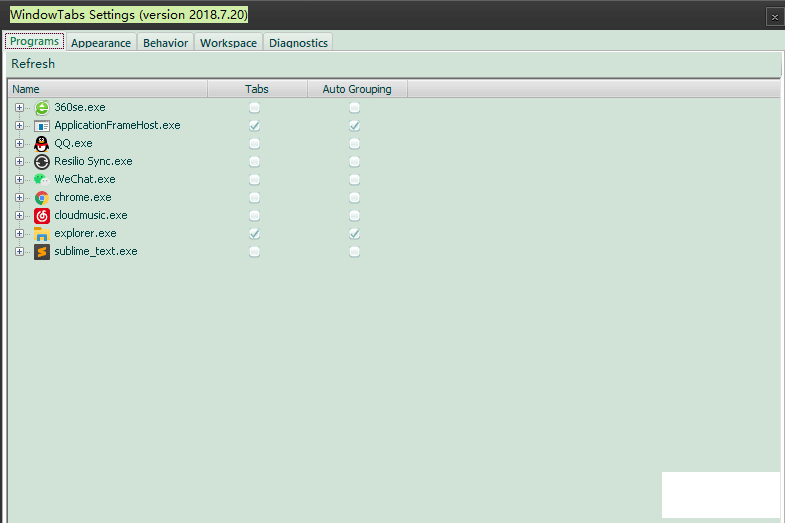Expand the chrome.exe tree node

point(20,198)
